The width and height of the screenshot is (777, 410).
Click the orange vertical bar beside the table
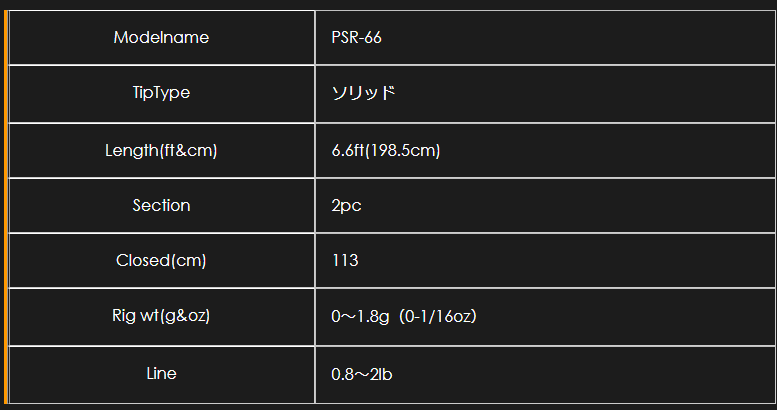click(x=5, y=205)
